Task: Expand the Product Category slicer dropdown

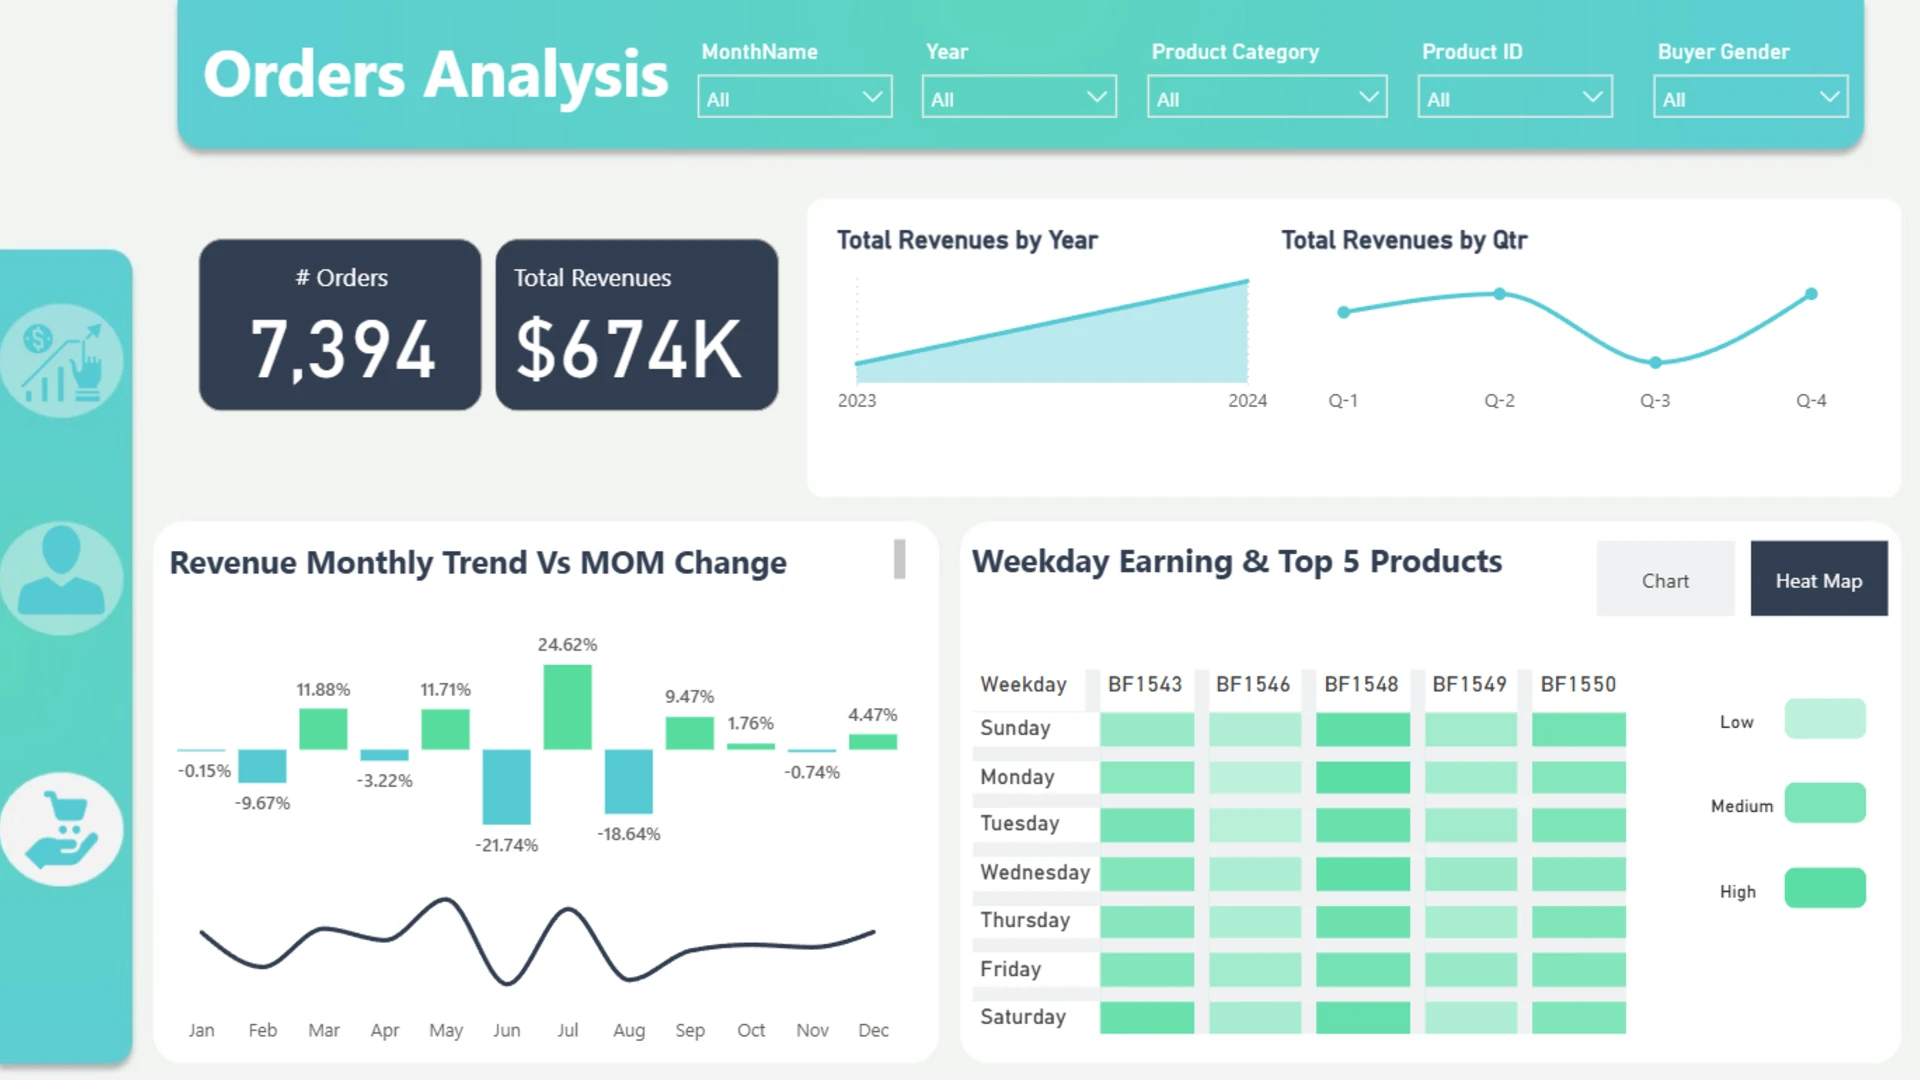Action: (x=1267, y=97)
